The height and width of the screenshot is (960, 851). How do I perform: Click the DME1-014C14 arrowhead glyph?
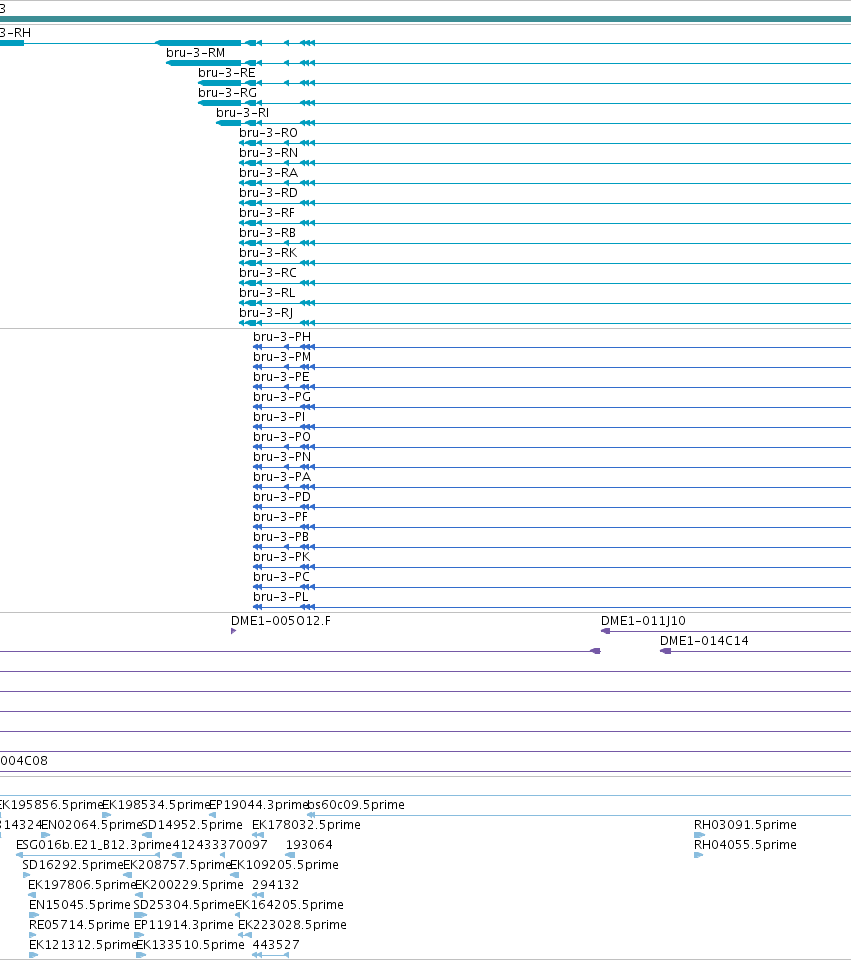[665, 651]
